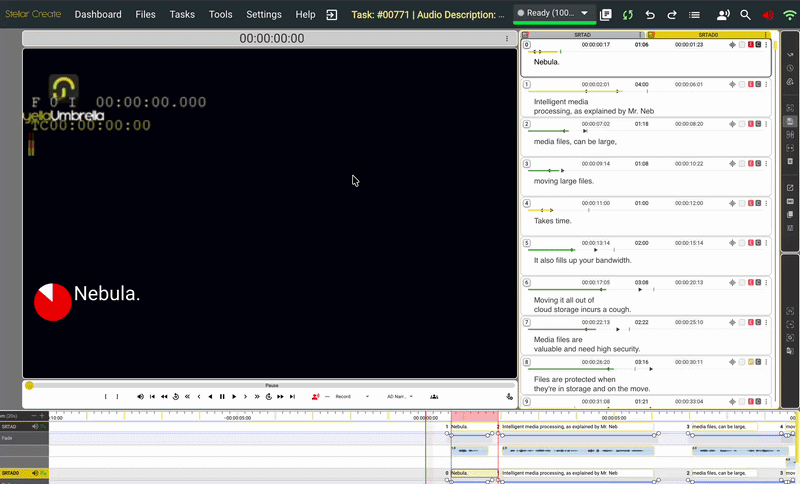Open the Files menu
Image resolution: width=800 pixels, height=484 pixels.
[x=145, y=15]
